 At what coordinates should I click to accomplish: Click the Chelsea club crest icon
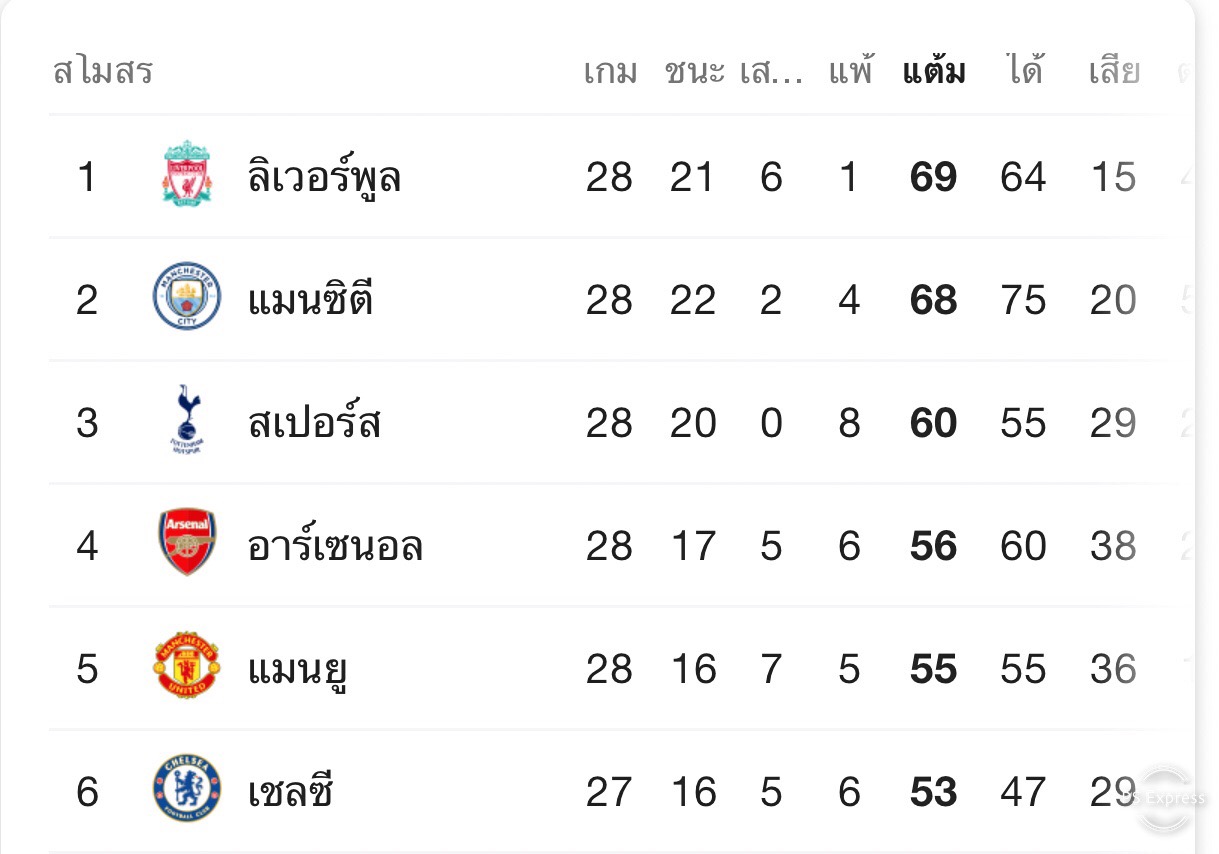187,789
